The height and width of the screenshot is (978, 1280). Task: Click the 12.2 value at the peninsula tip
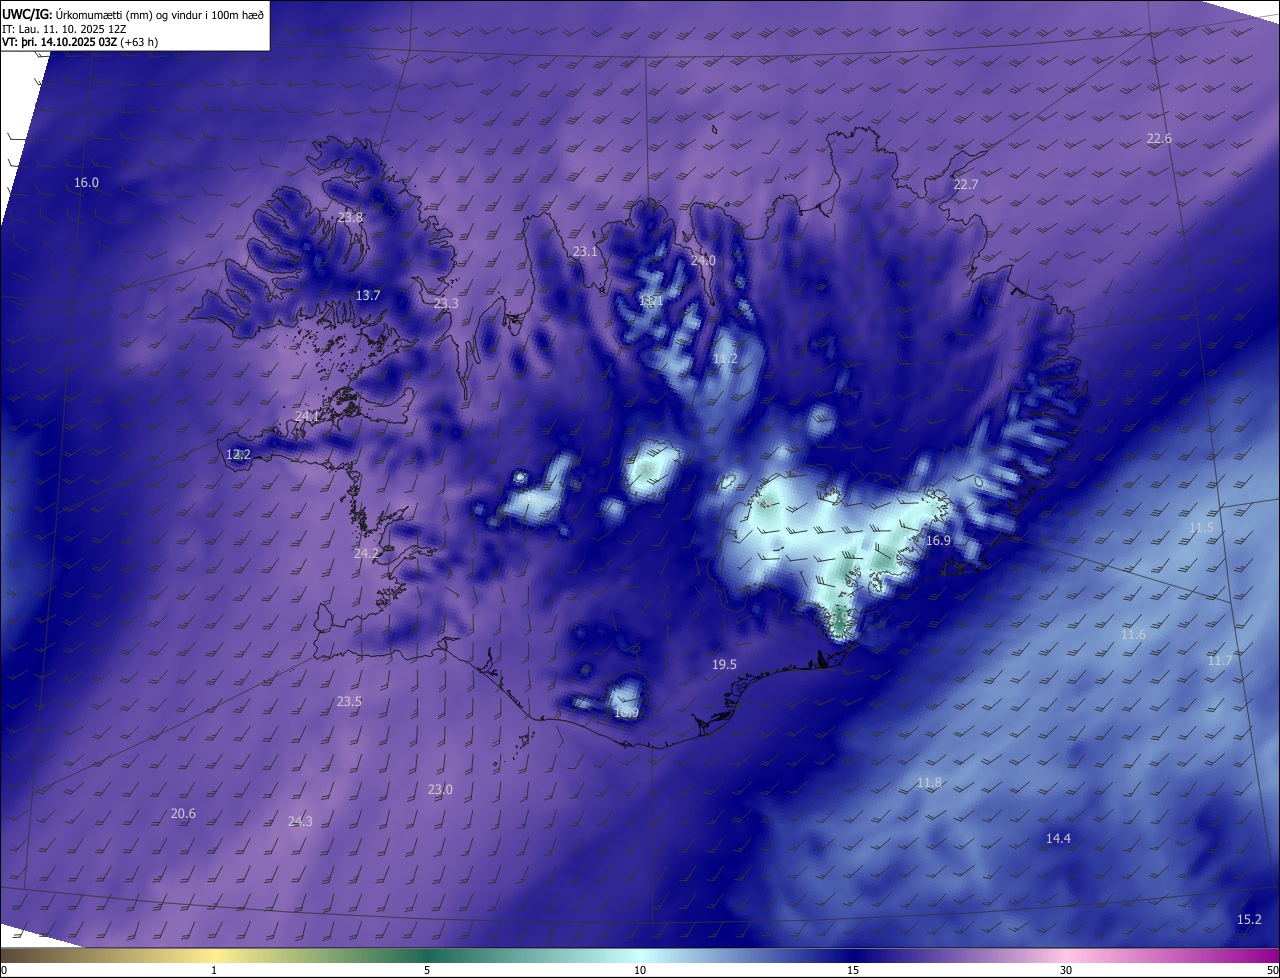[238, 454]
